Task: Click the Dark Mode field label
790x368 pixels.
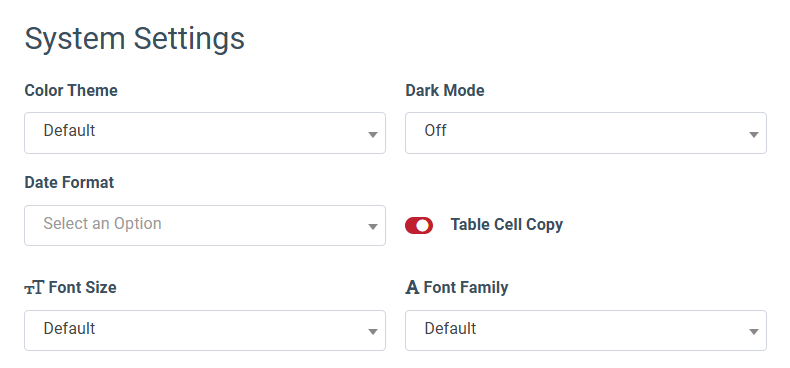Action: click(445, 91)
